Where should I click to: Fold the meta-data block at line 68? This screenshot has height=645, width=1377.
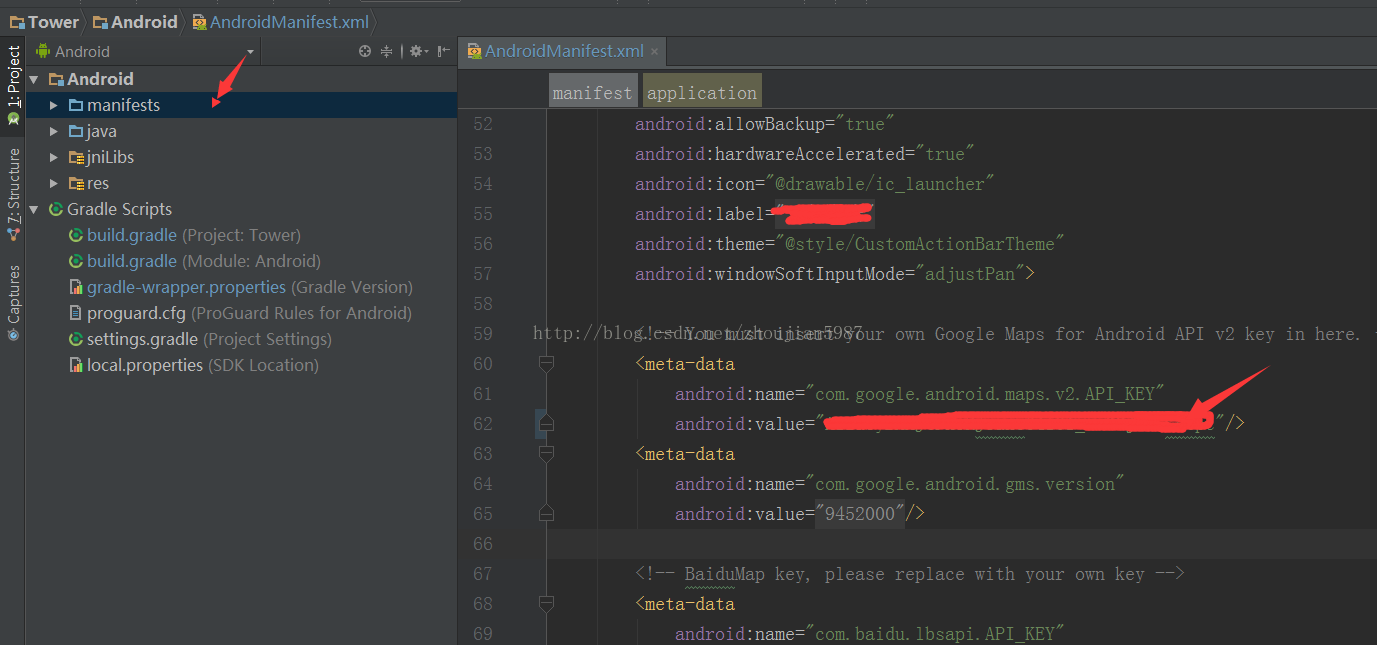pos(546,604)
